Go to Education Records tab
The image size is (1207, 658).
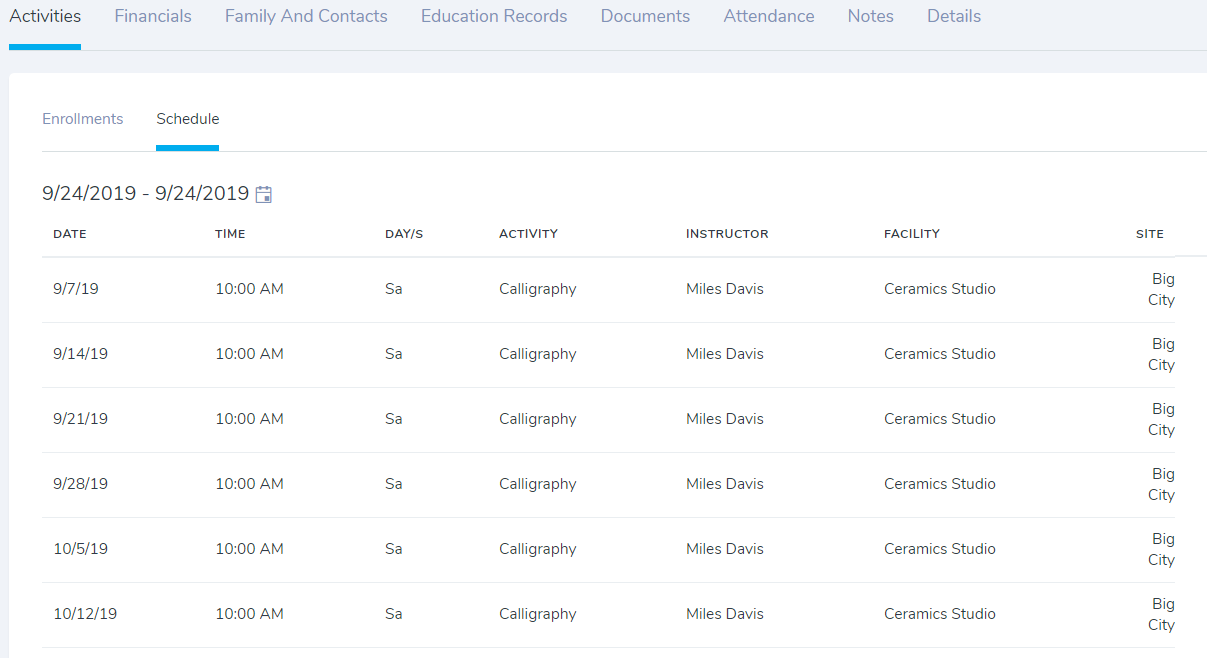point(494,17)
